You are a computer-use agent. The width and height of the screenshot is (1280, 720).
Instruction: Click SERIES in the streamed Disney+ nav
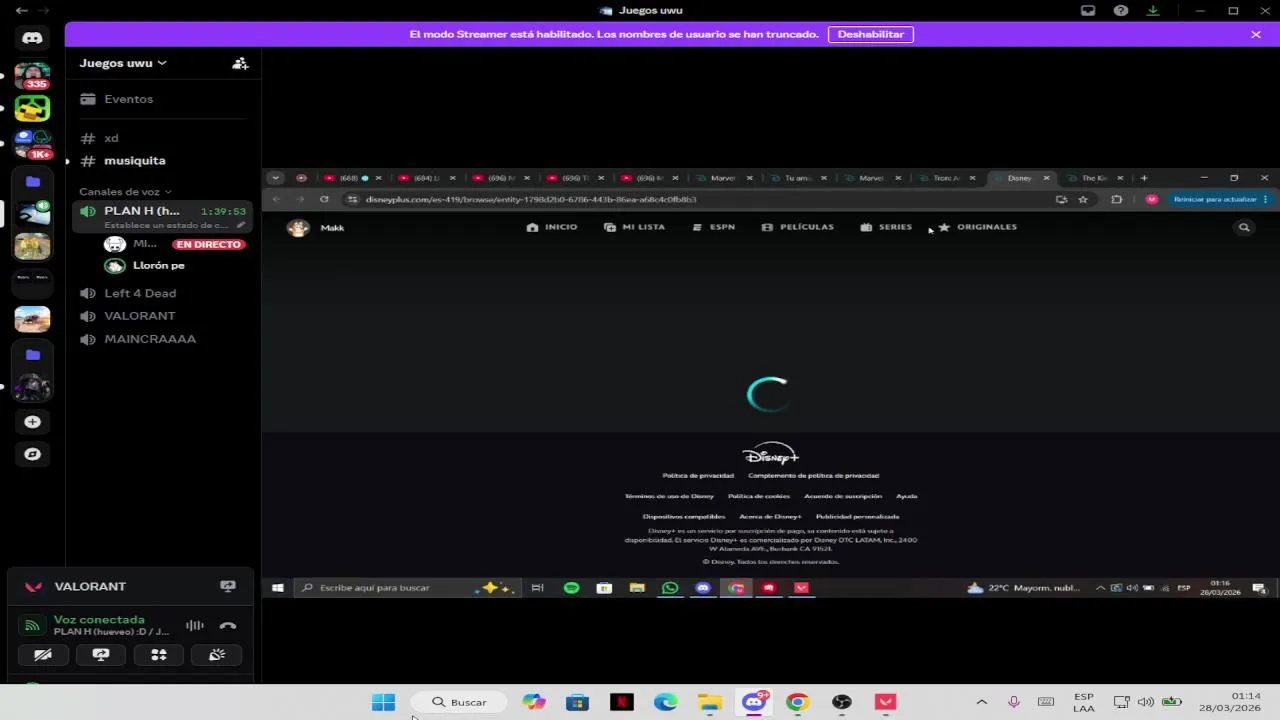(886, 227)
